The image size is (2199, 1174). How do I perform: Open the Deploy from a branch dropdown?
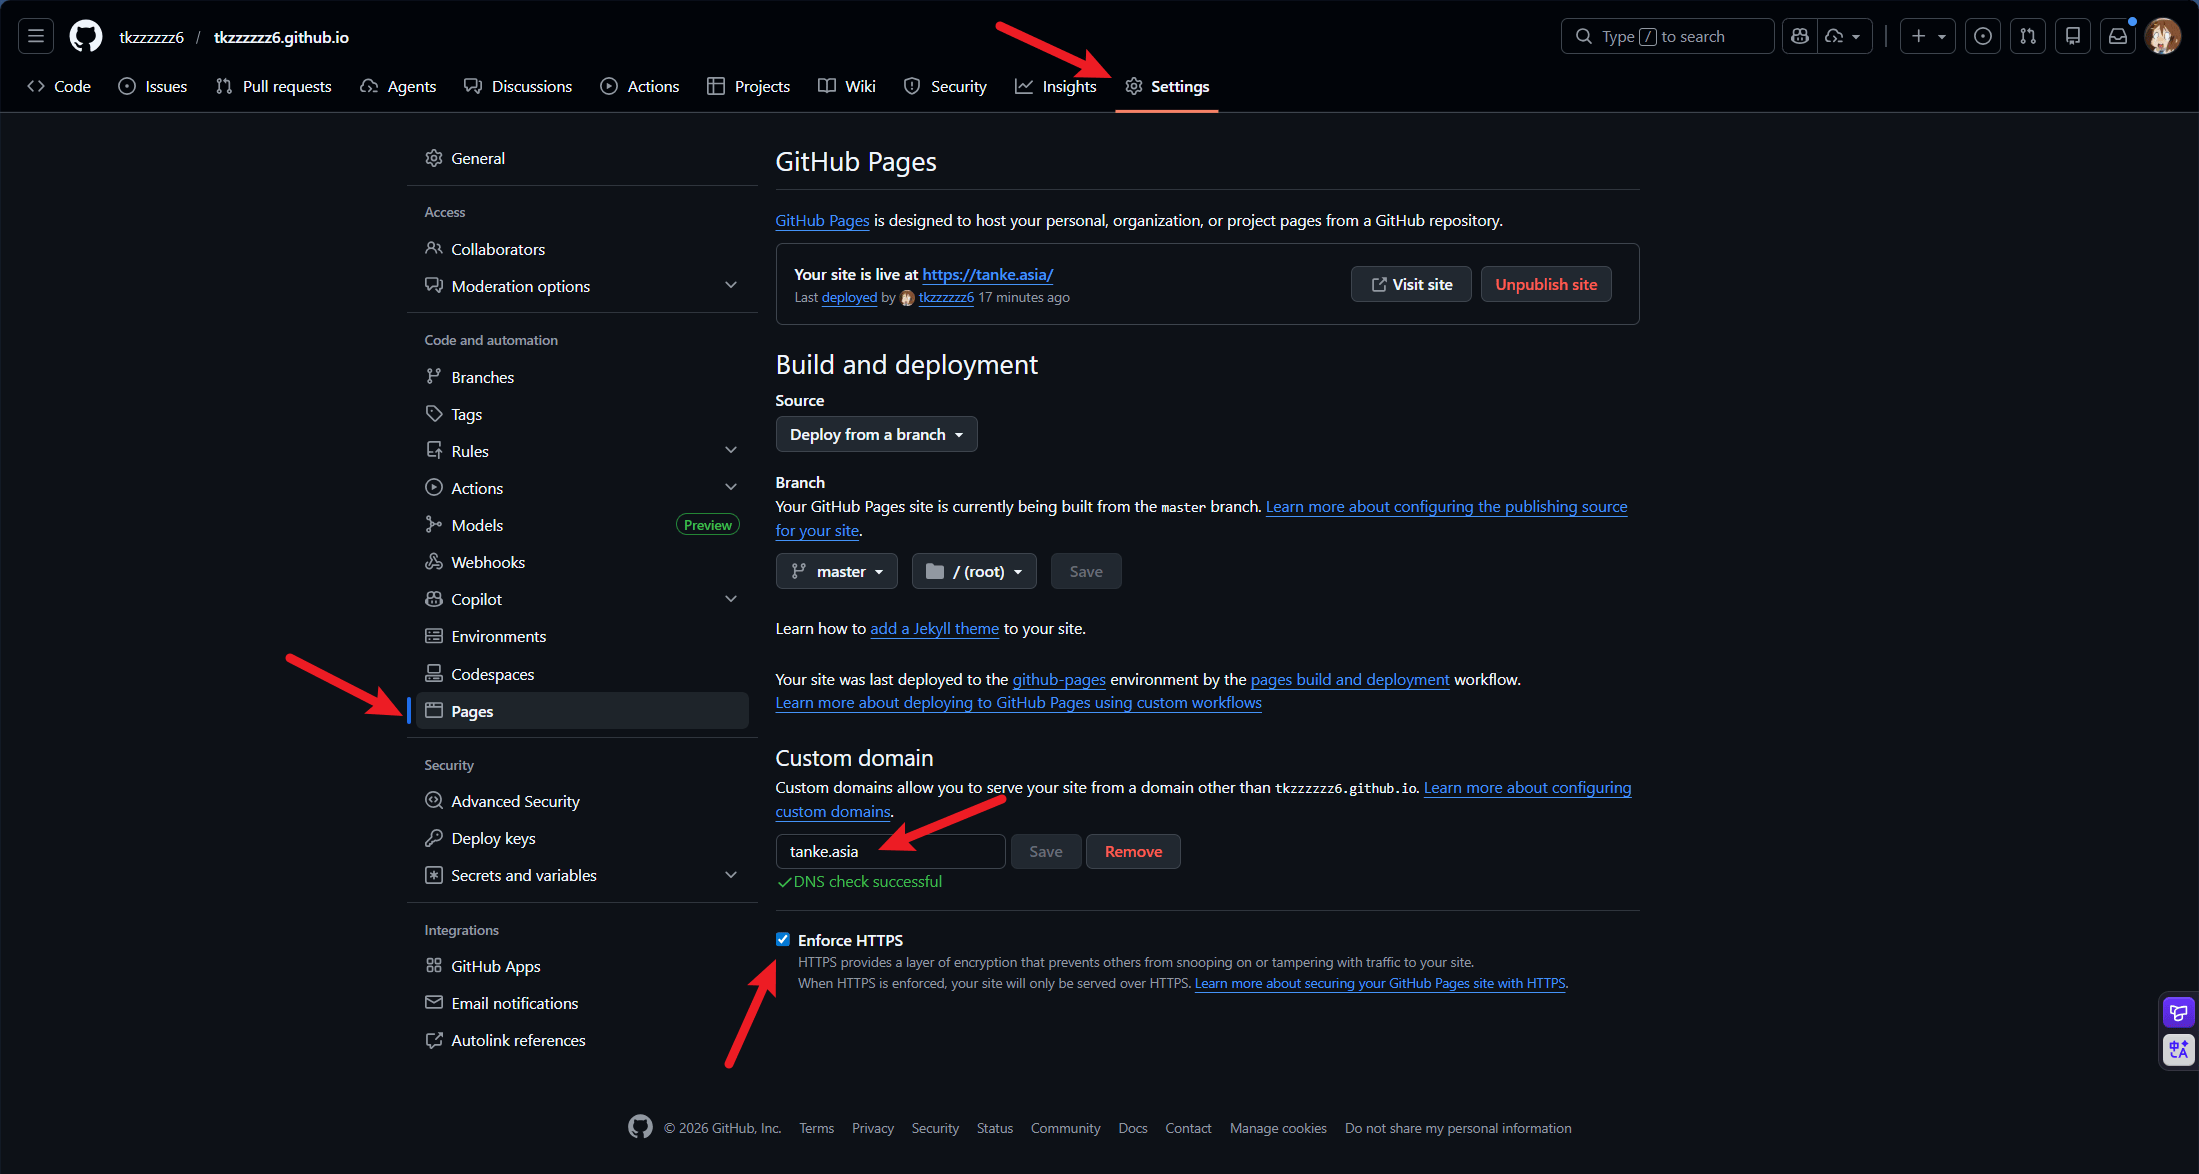tap(876, 434)
